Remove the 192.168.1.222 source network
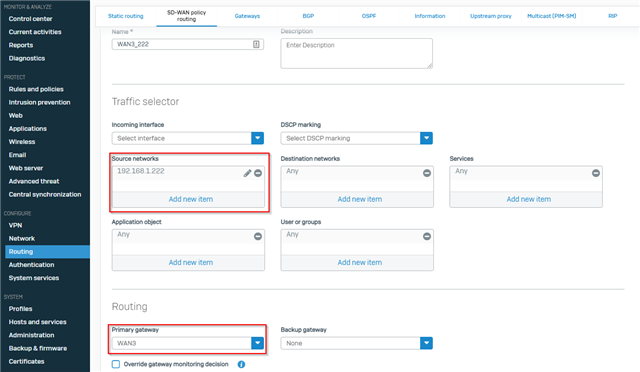Image resolution: width=640 pixels, height=372 pixels. point(258,173)
